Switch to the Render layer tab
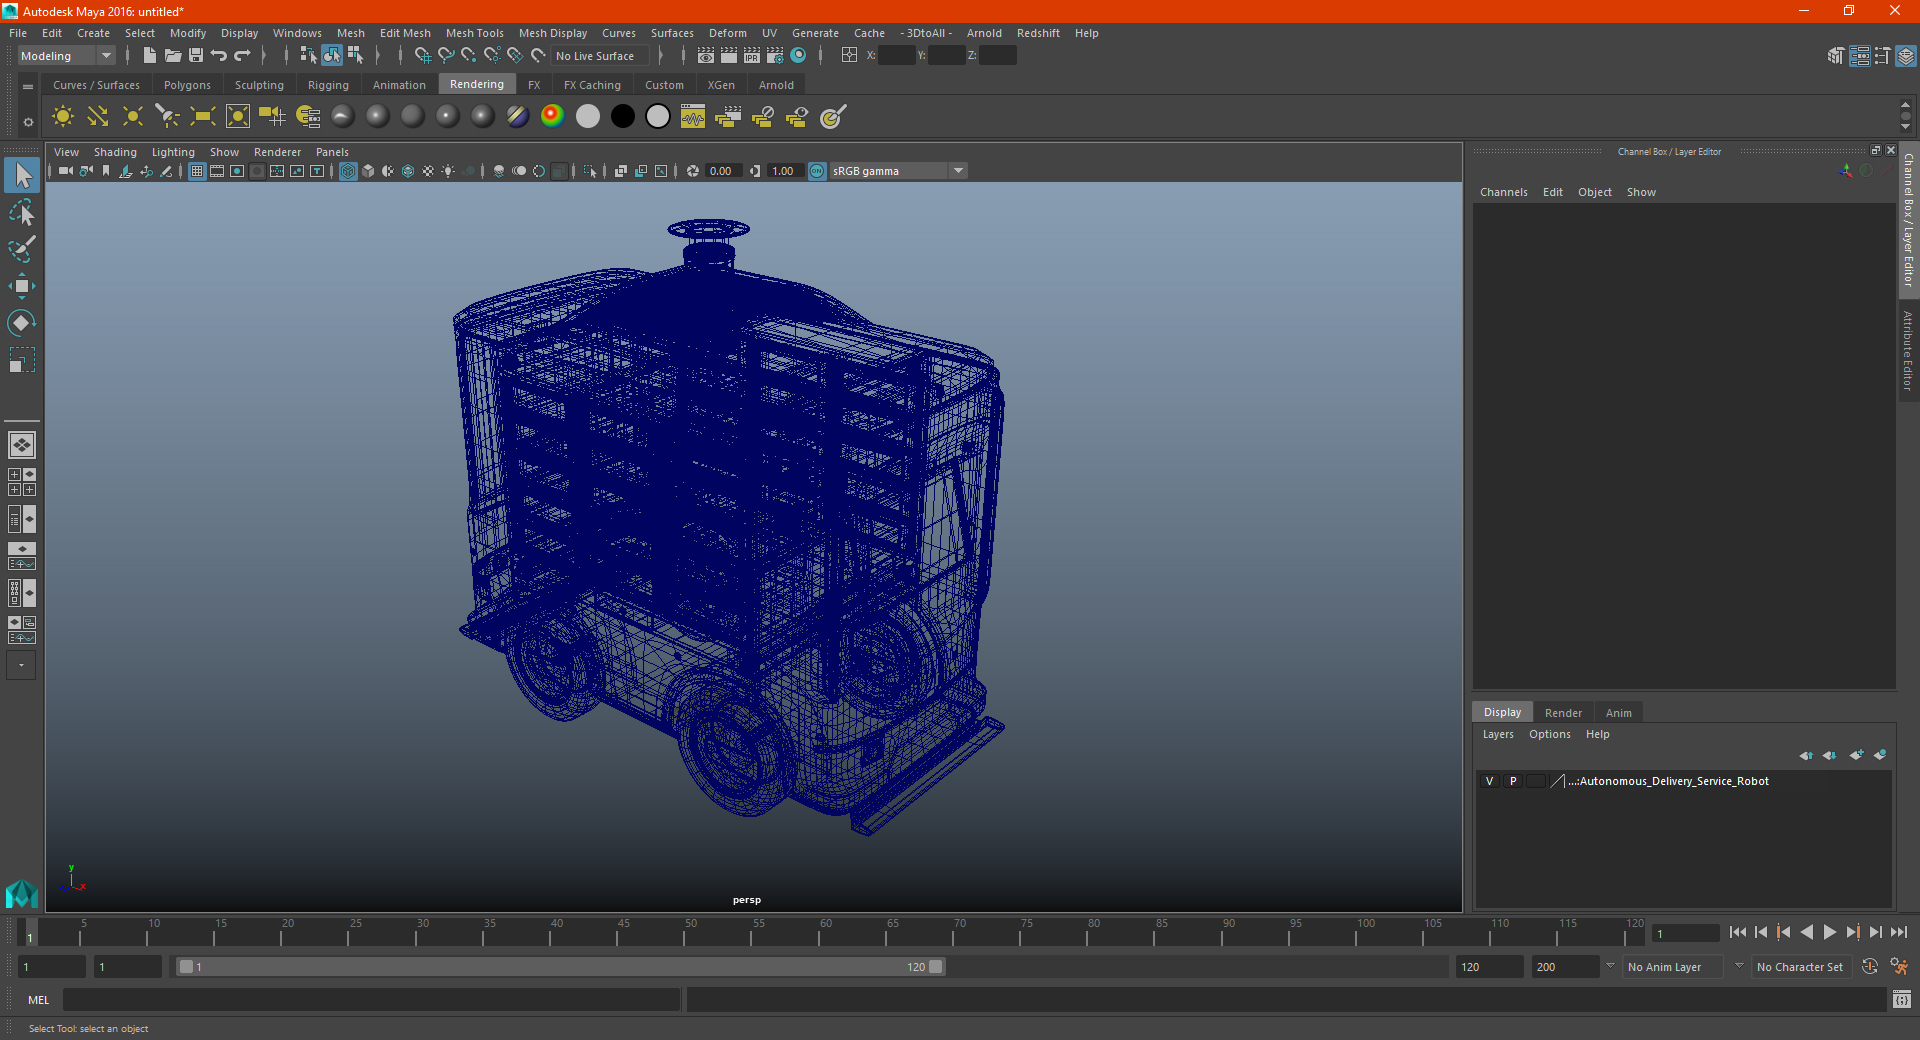 [x=1563, y=713]
